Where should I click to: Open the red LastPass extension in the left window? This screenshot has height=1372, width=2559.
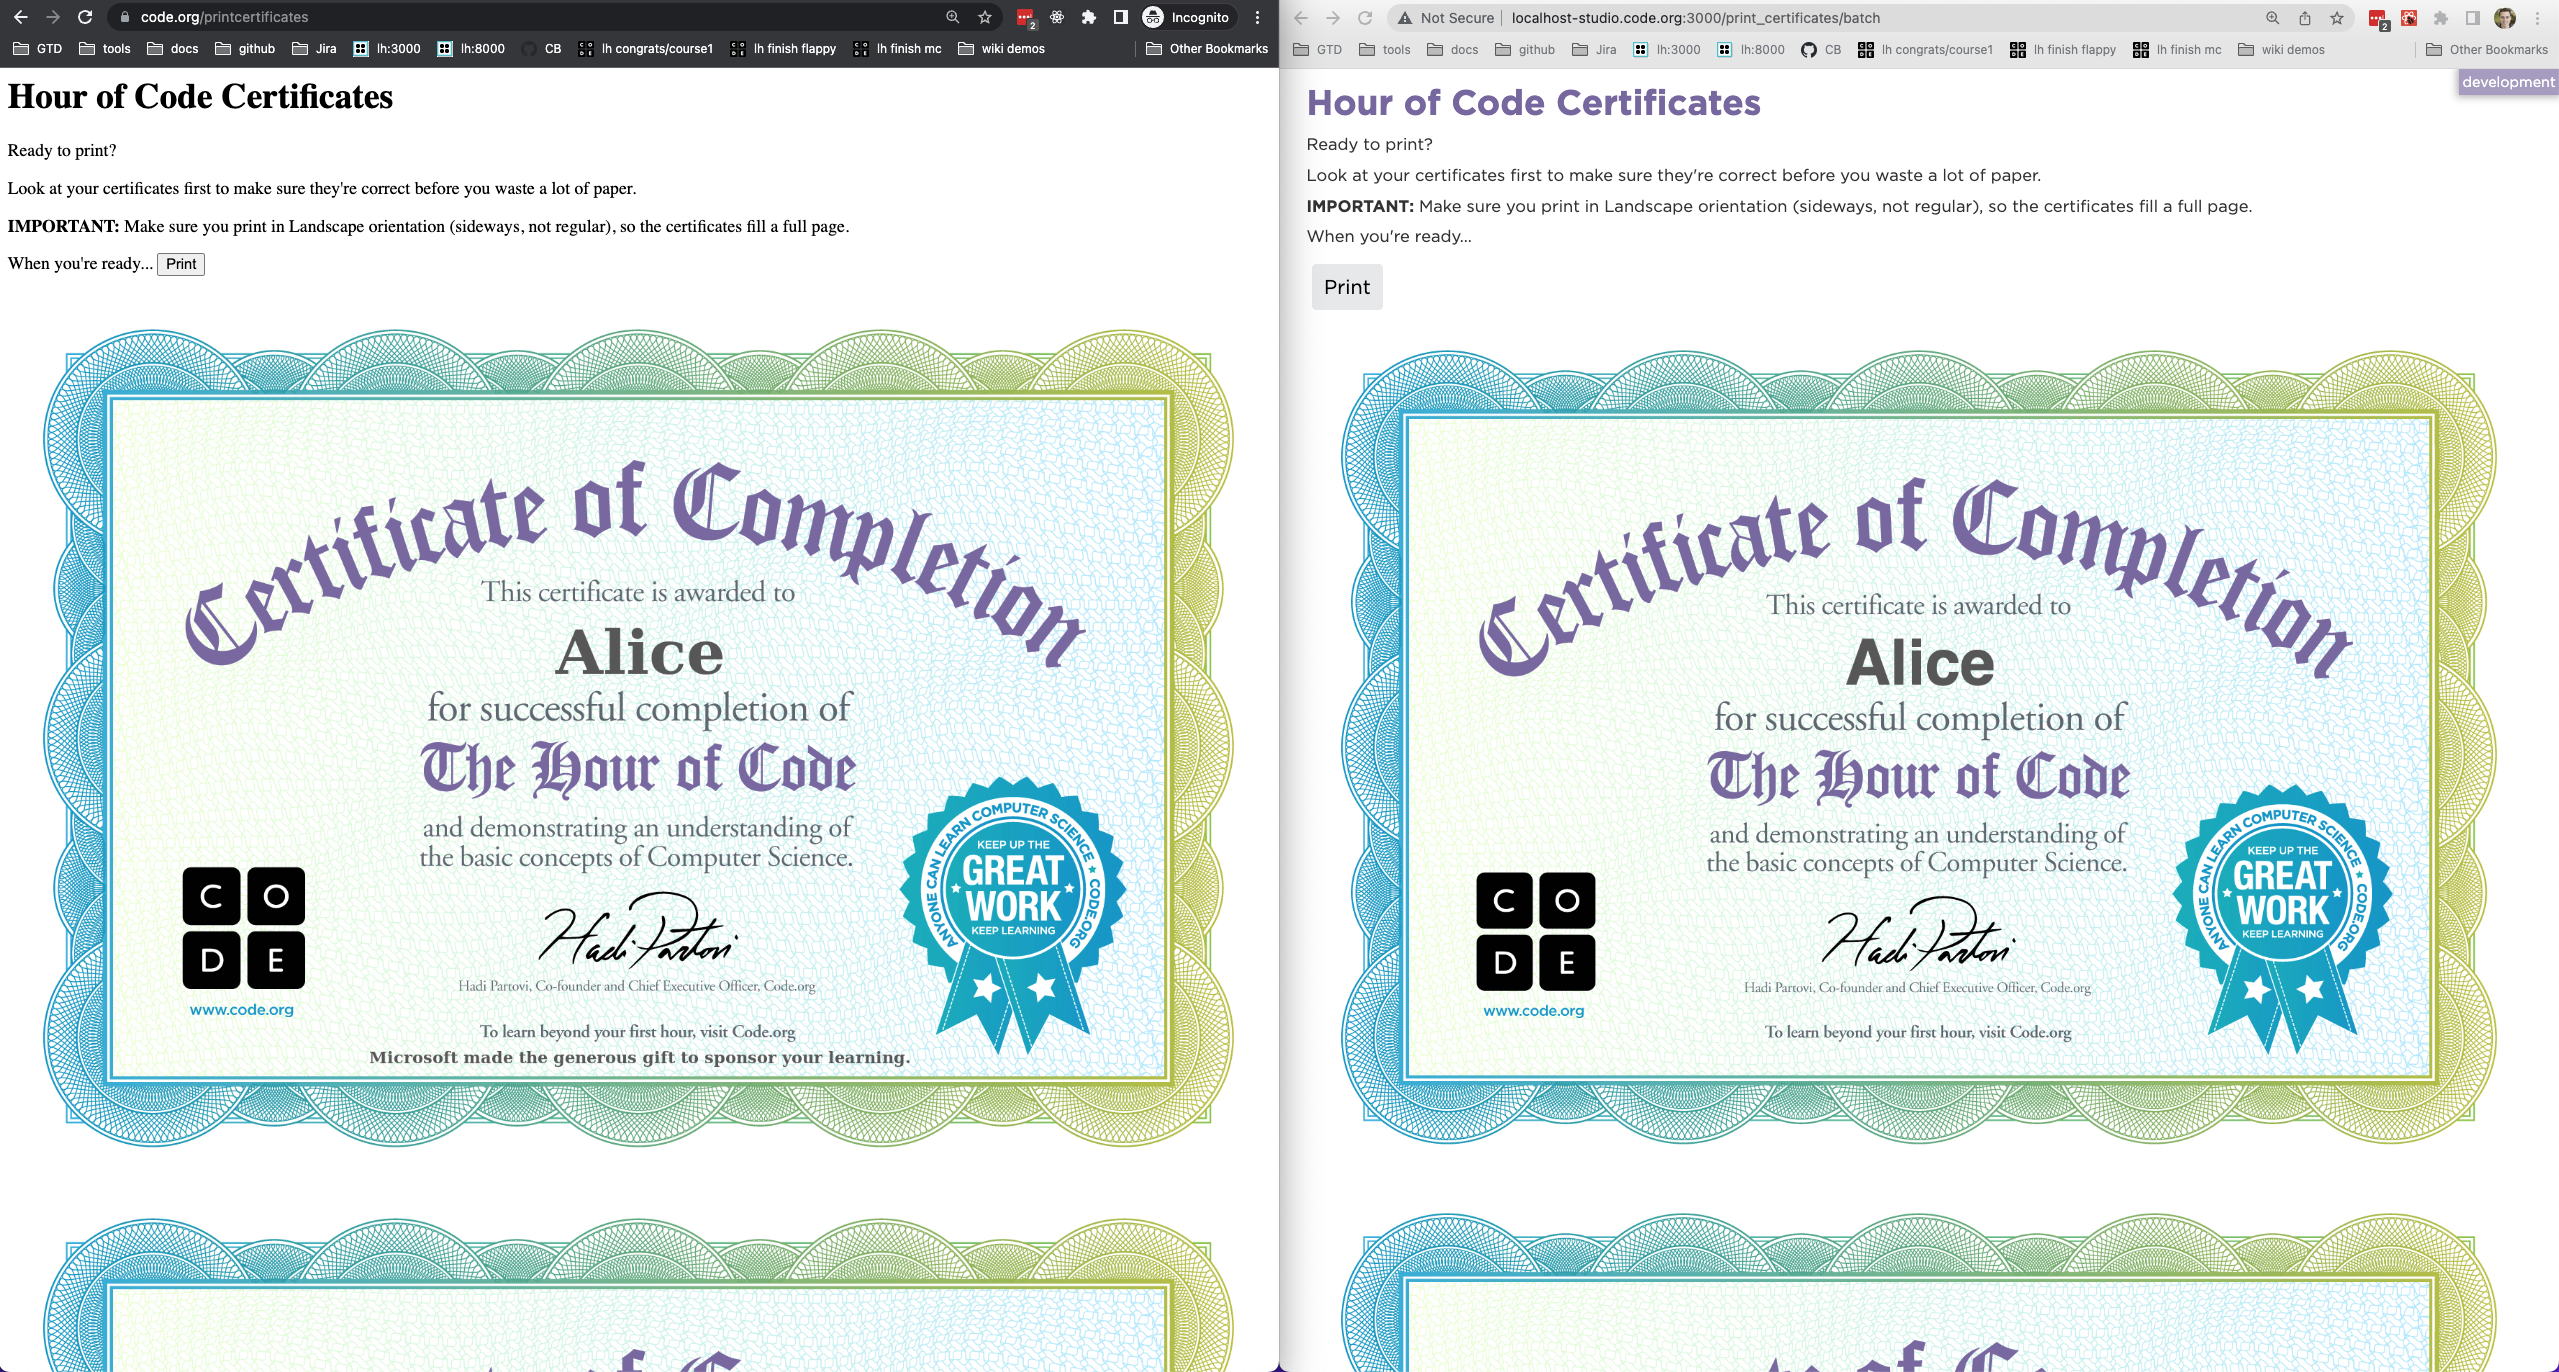tap(1025, 18)
